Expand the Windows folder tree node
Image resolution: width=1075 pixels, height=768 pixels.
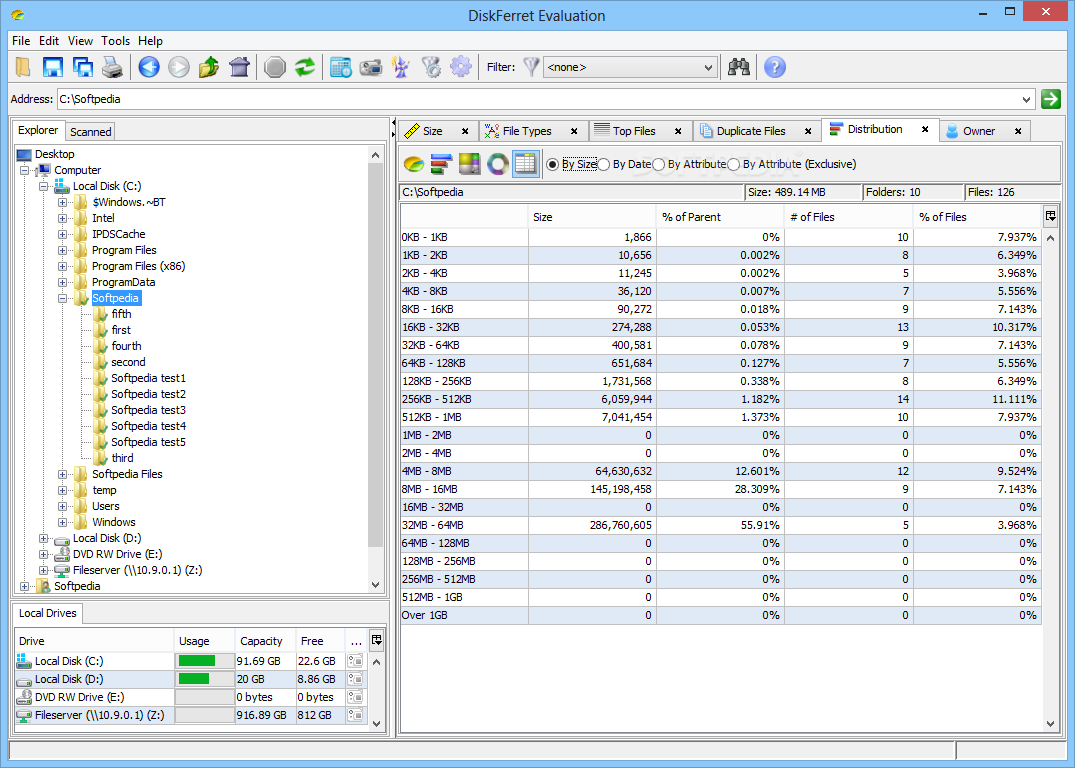[62, 523]
